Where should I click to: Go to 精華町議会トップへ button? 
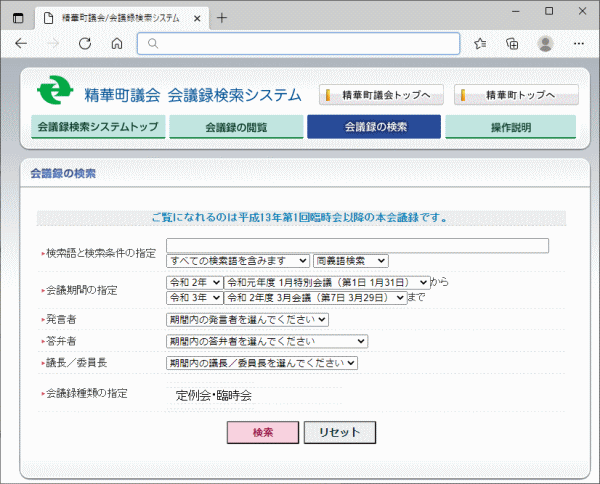[381, 95]
